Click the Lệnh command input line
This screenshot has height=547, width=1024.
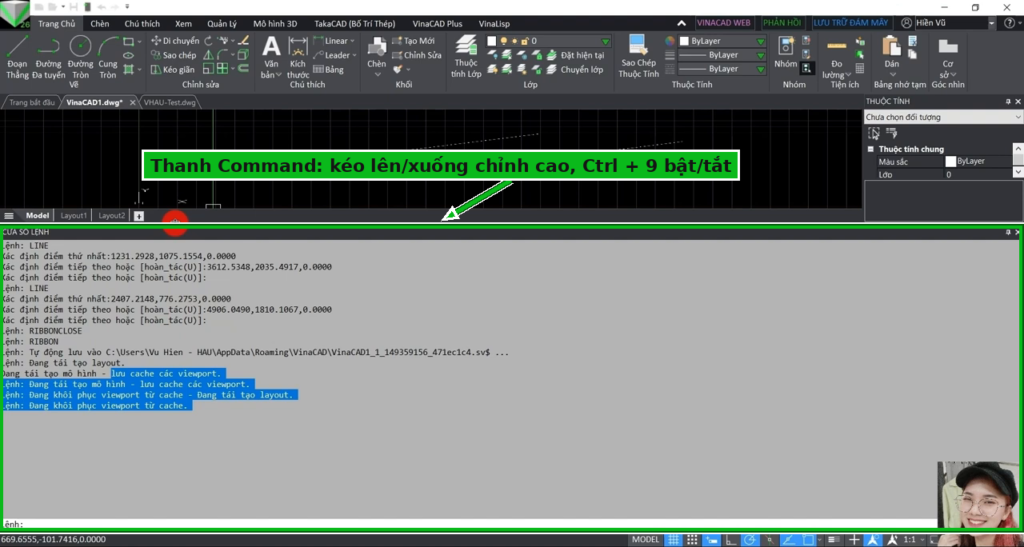(x=469, y=524)
